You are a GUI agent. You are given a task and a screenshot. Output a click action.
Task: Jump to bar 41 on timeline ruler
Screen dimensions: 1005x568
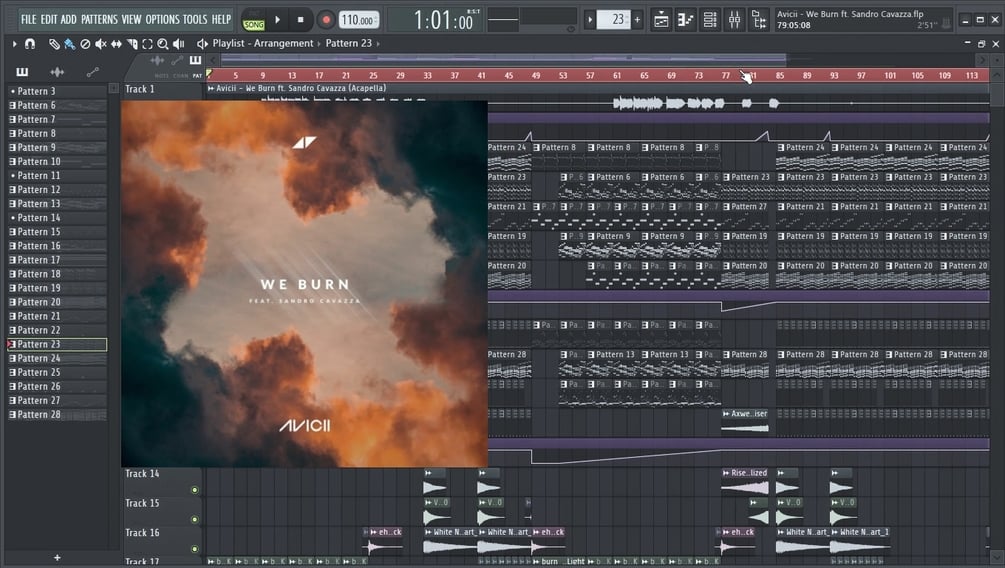(481, 76)
